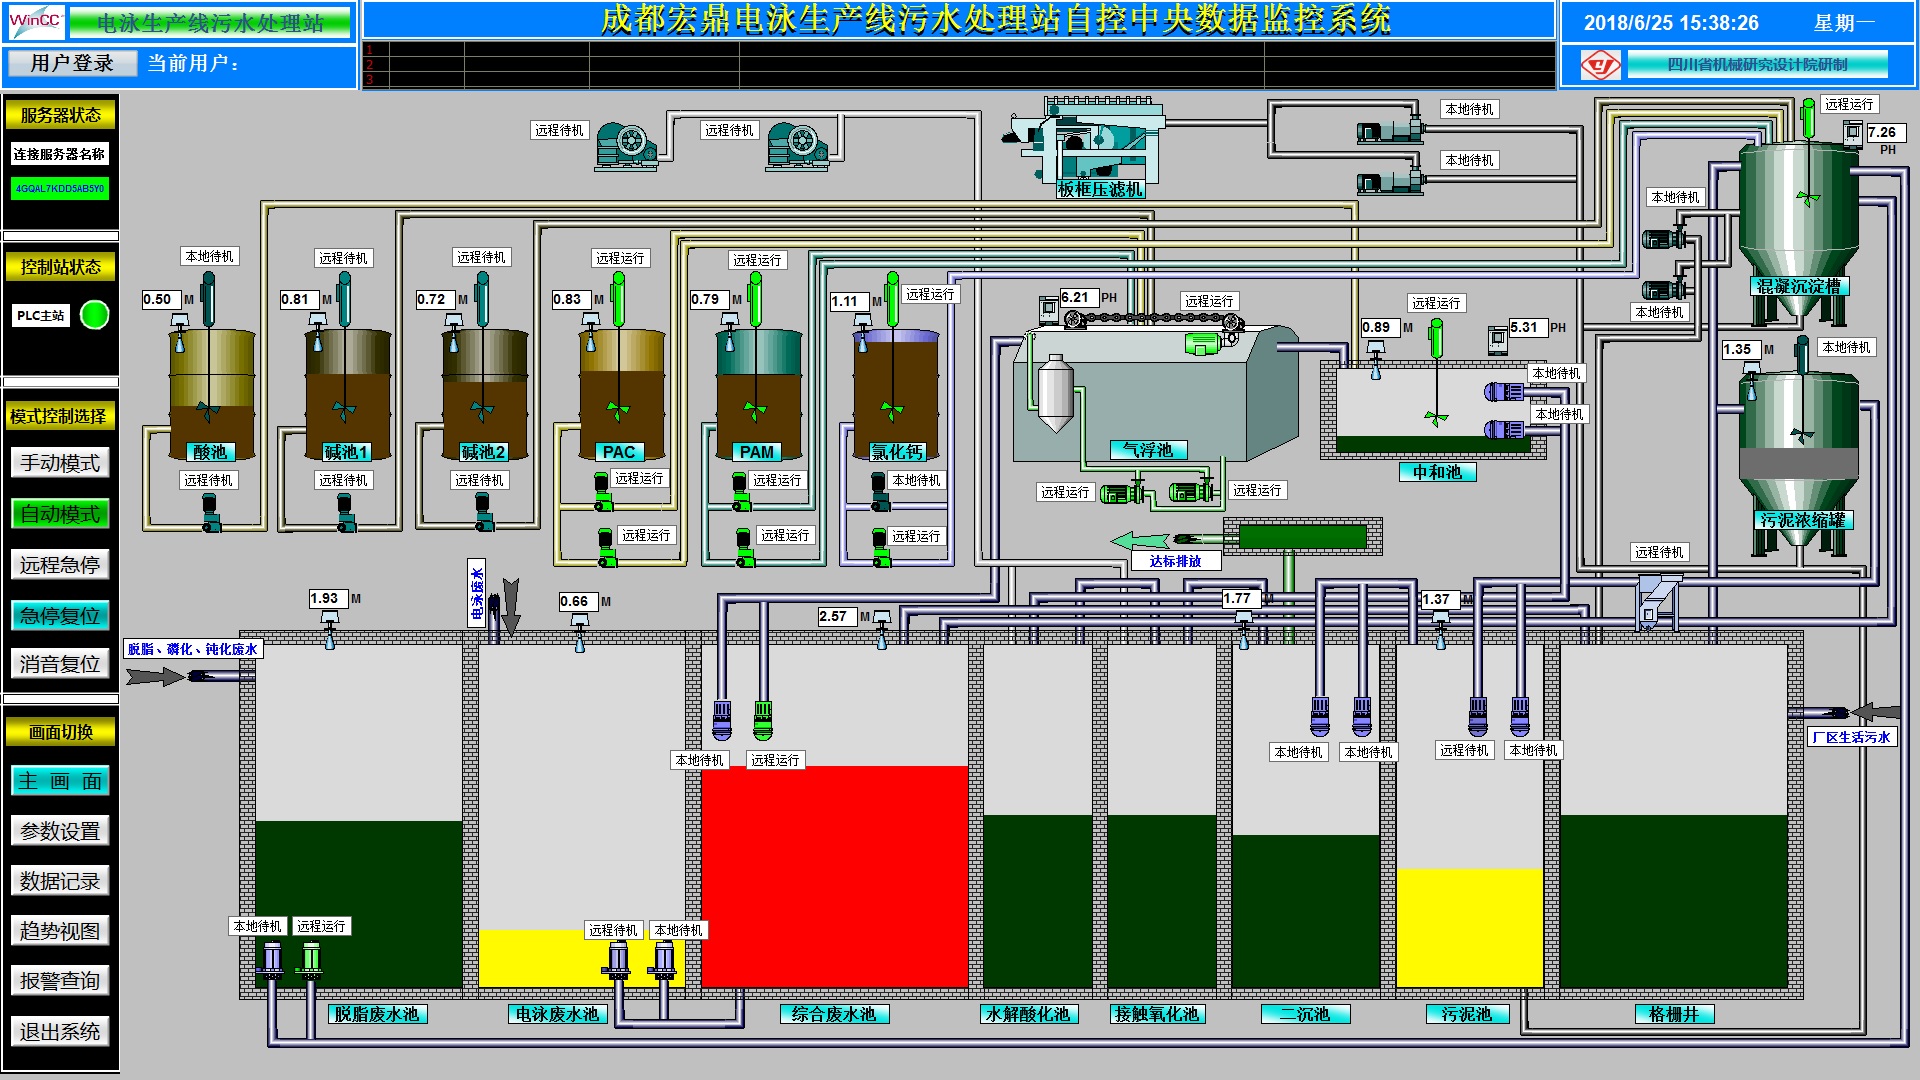The height and width of the screenshot is (1080, 1920).
Task: Click the upper PAC metering pump
Action: coord(602,491)
